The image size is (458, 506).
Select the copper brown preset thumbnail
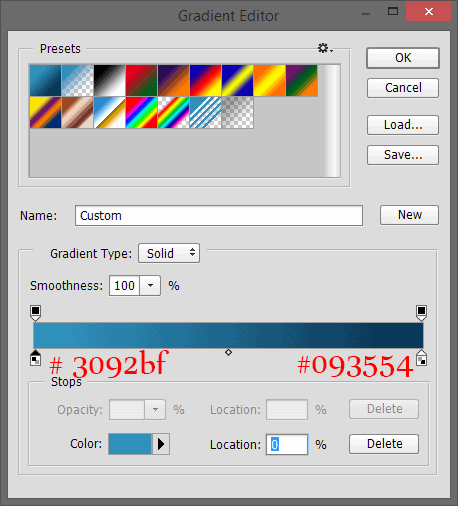click(78, 113)
